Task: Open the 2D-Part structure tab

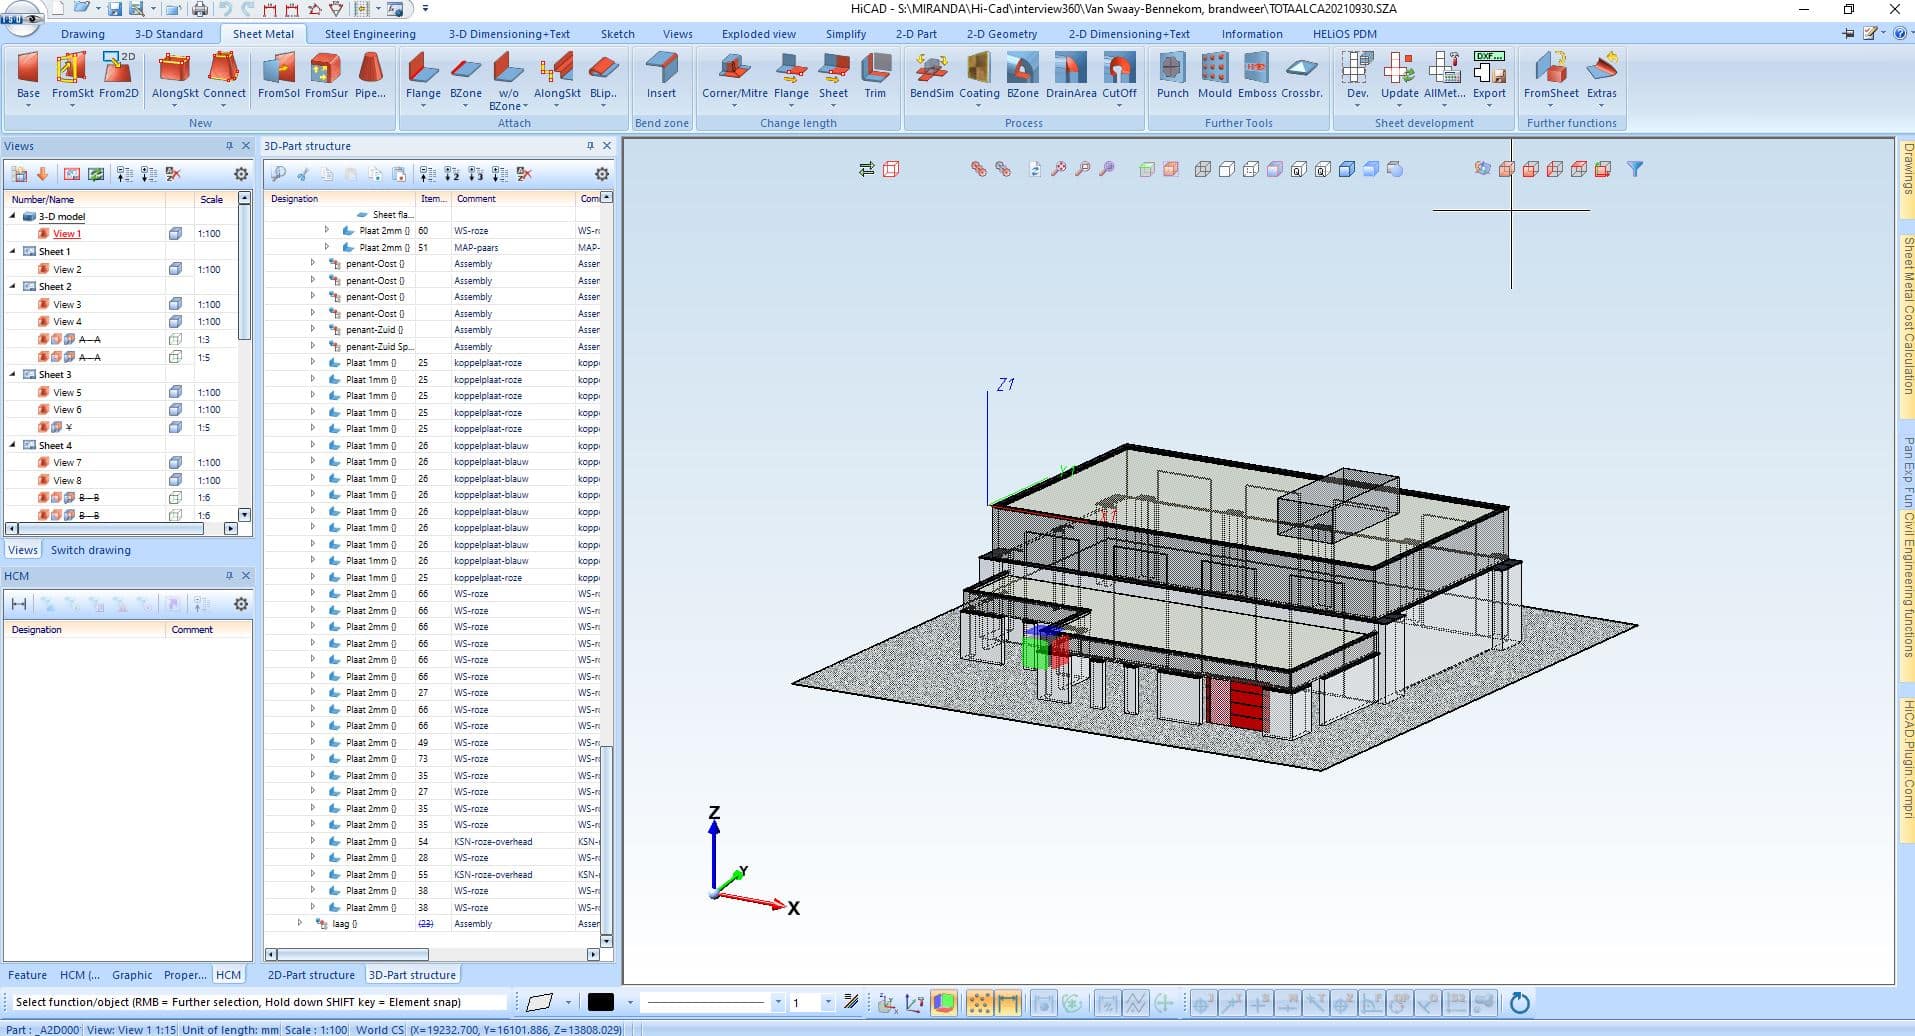Action: pos(310,975)
